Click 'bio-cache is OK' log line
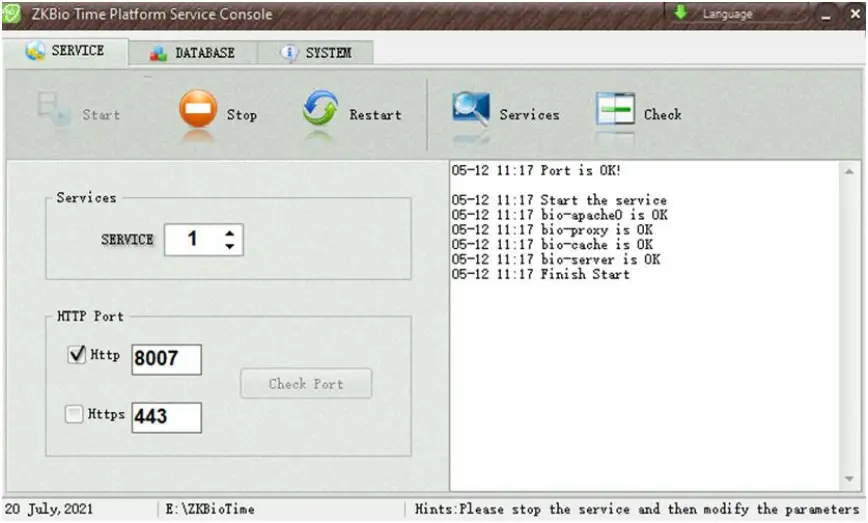The image size is (868, 523). tap(552, 245)
